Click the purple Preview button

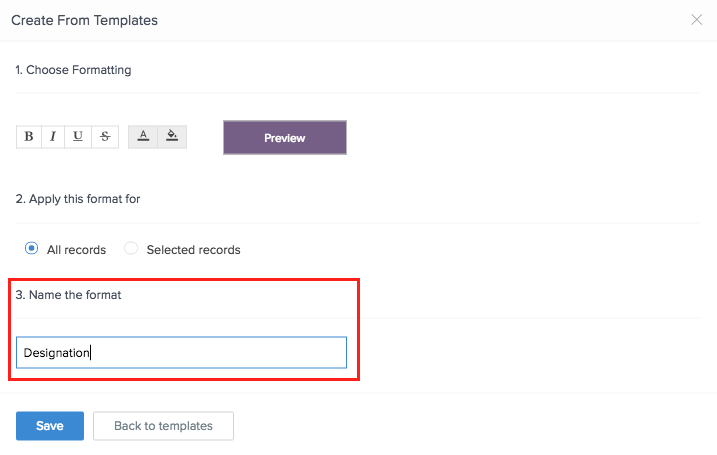pos(285,138)
